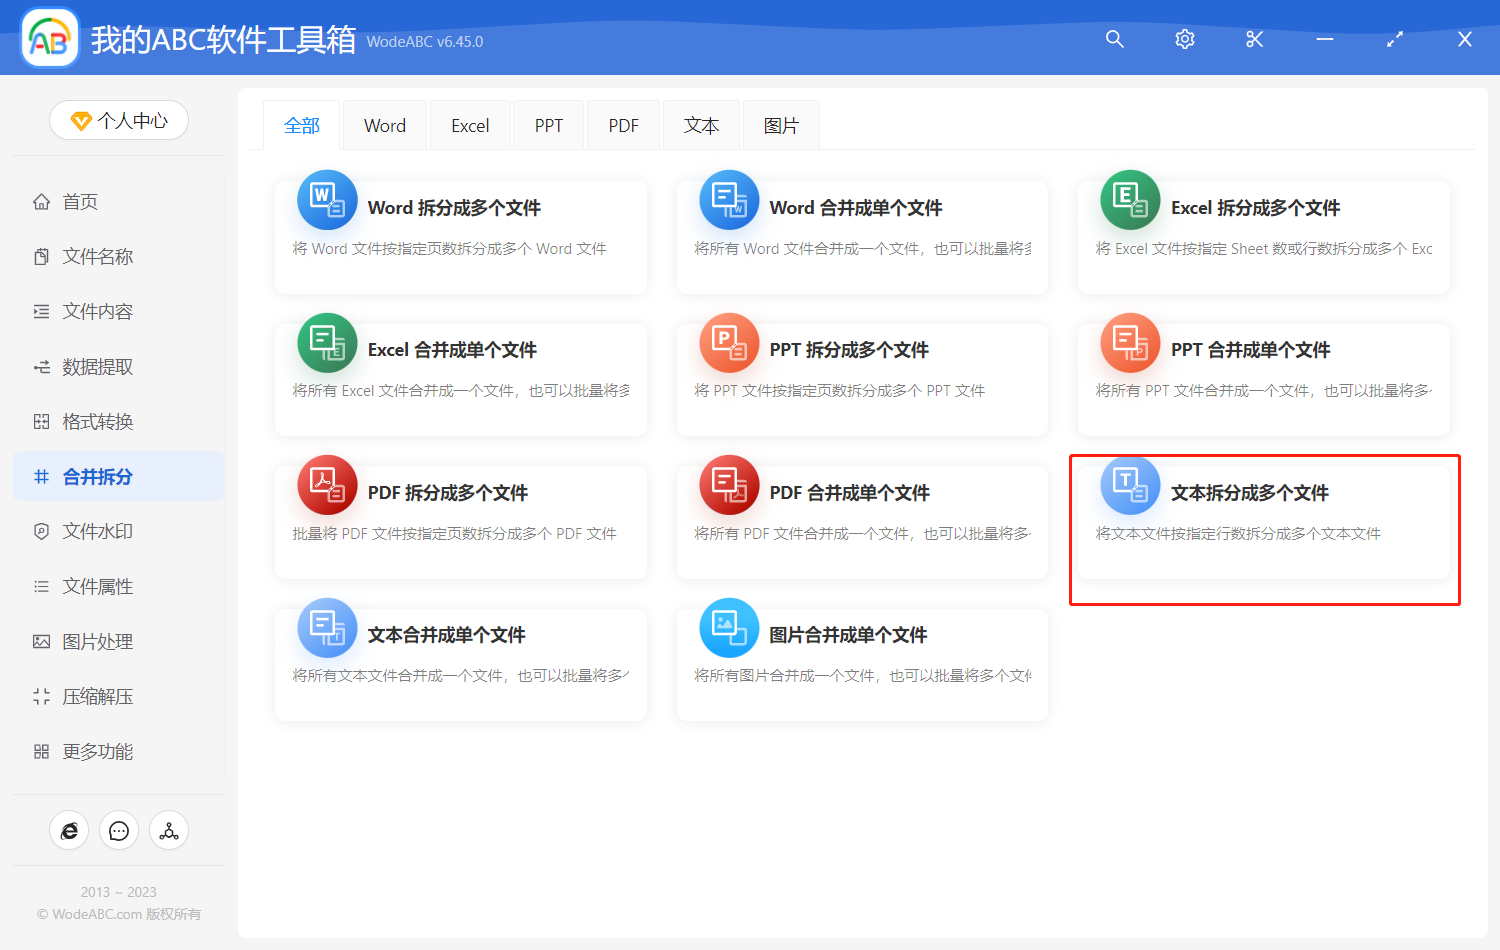The width and height of the screenshot is (1500, 950).
Task: Click the Excel 拆分成多个文件 icon
Action: click(1130, 200)
